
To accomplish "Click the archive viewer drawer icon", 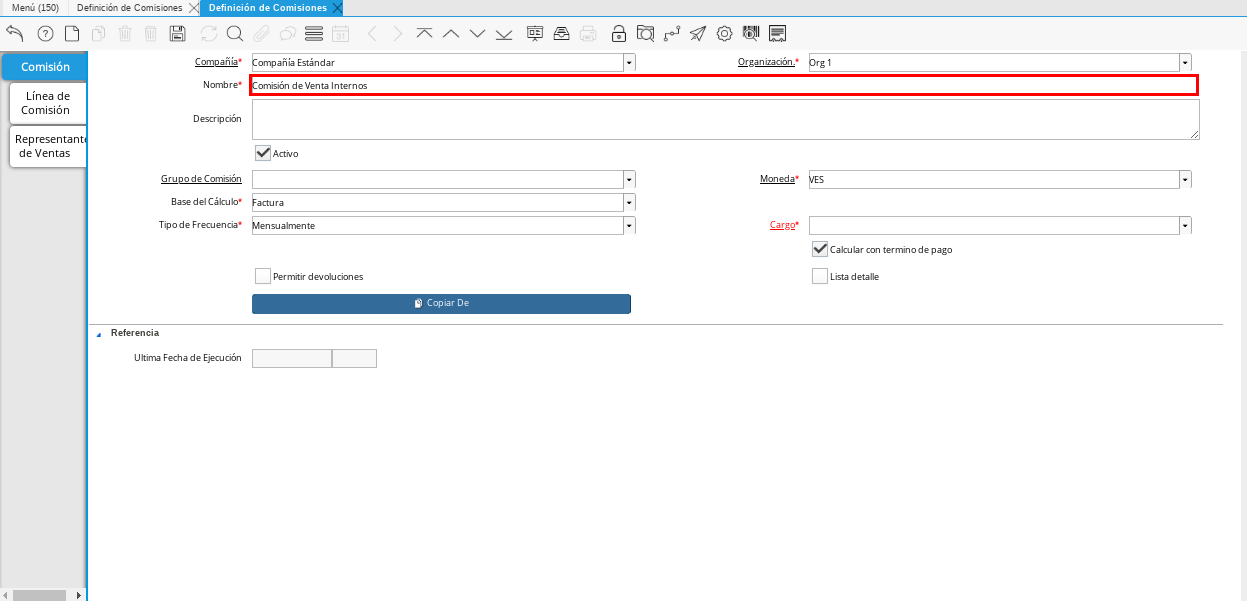I will click(x=561, y=33).
